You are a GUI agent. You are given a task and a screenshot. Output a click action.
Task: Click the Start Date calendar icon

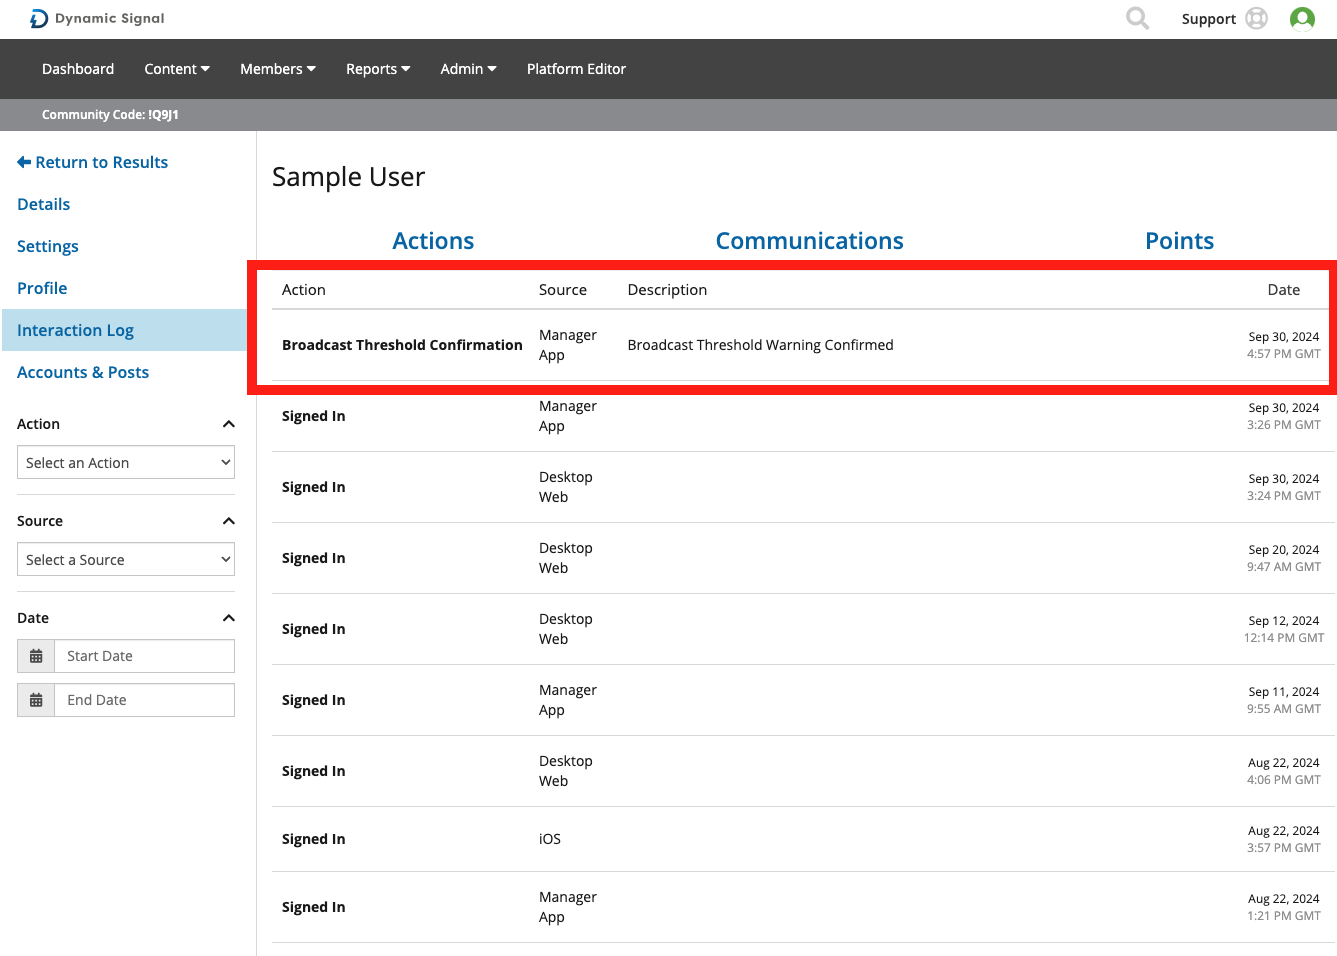point(36,656)
